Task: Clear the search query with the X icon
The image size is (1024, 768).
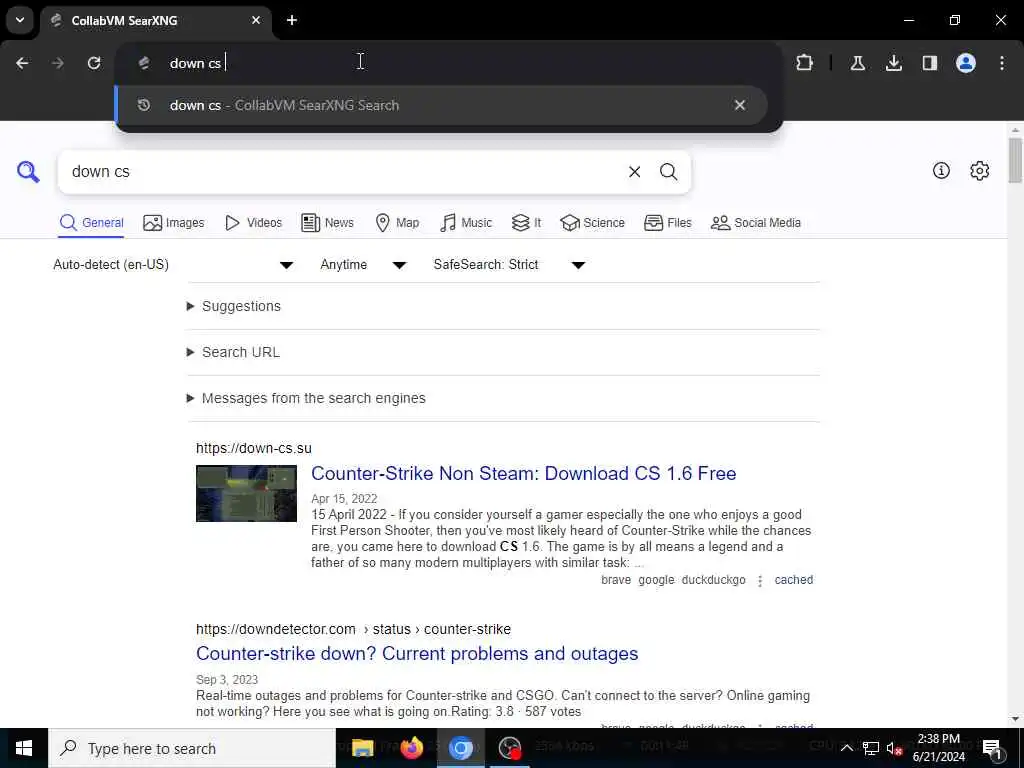Action: point(634,172)
